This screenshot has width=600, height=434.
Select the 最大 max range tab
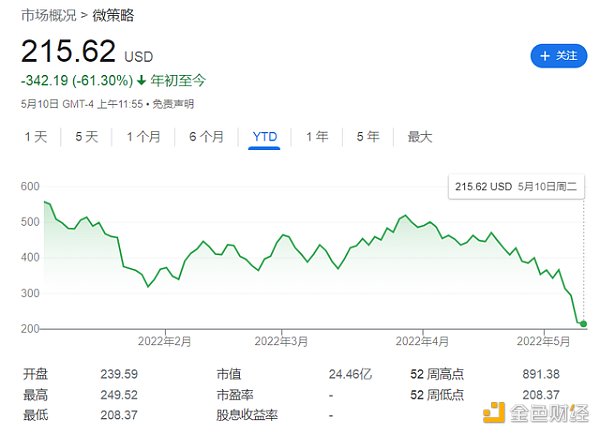pyautogui.click(x=420, y=137)
